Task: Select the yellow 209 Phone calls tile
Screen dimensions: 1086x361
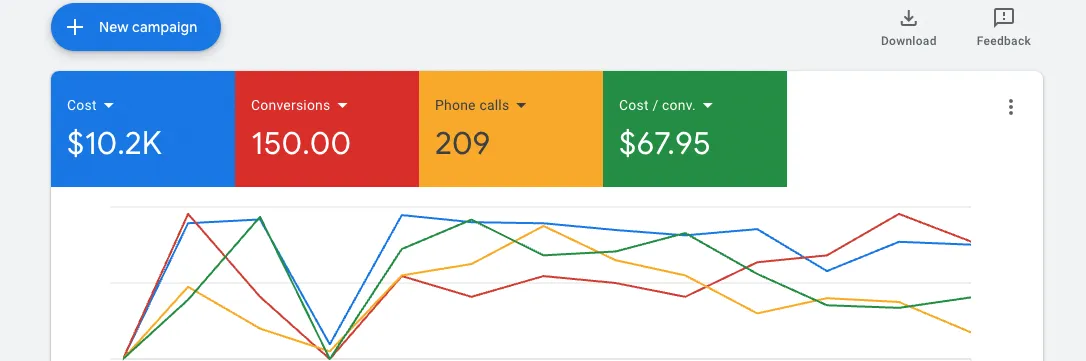Action: click(511, 129)
